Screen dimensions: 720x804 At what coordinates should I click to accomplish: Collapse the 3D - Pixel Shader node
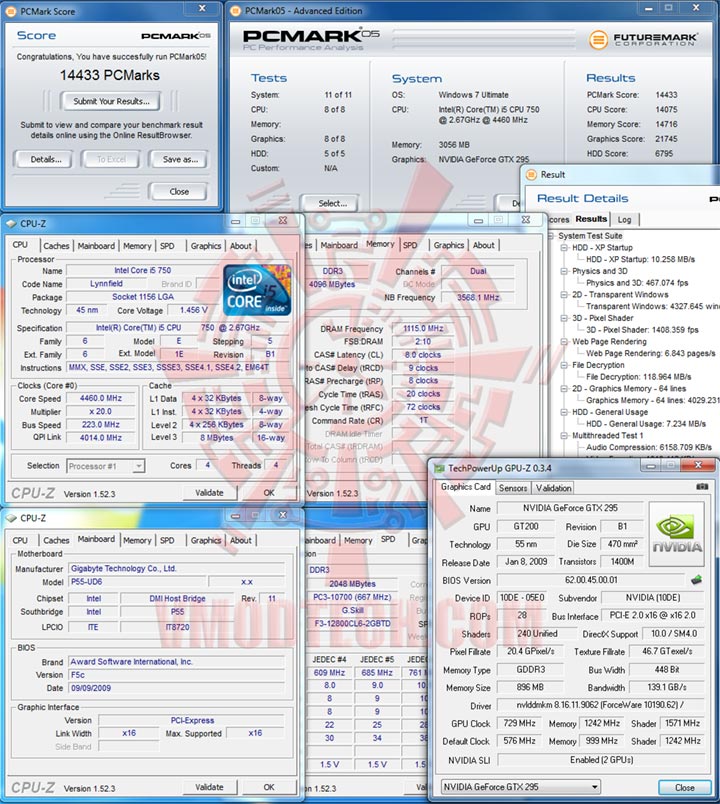[x=564, y=318]
